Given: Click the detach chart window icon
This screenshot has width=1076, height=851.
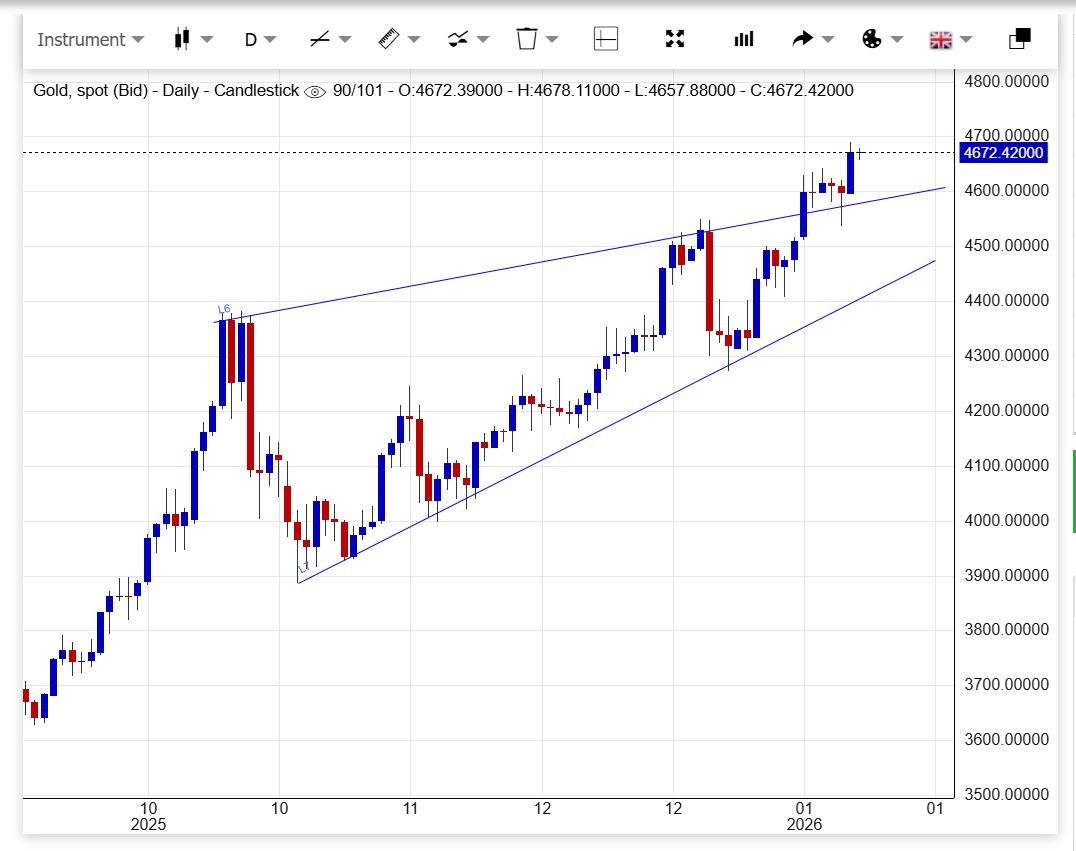Looking at the screenshot, I should coord(1019,39).
